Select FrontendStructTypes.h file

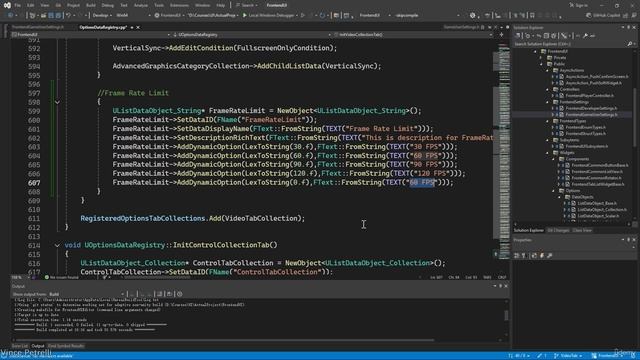(586, 133)
